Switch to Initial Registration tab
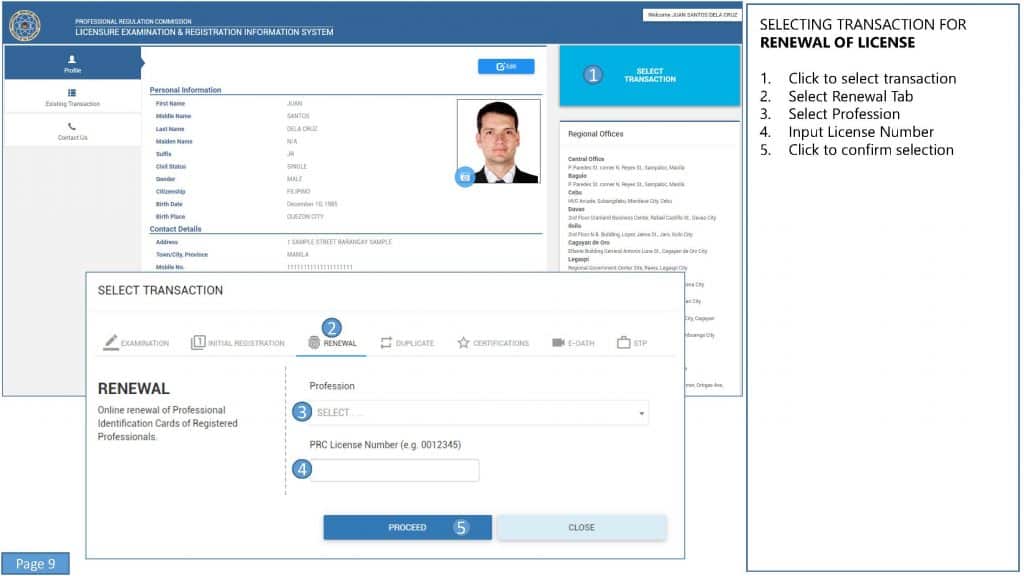1024x576 pixels. click(238, 343)
